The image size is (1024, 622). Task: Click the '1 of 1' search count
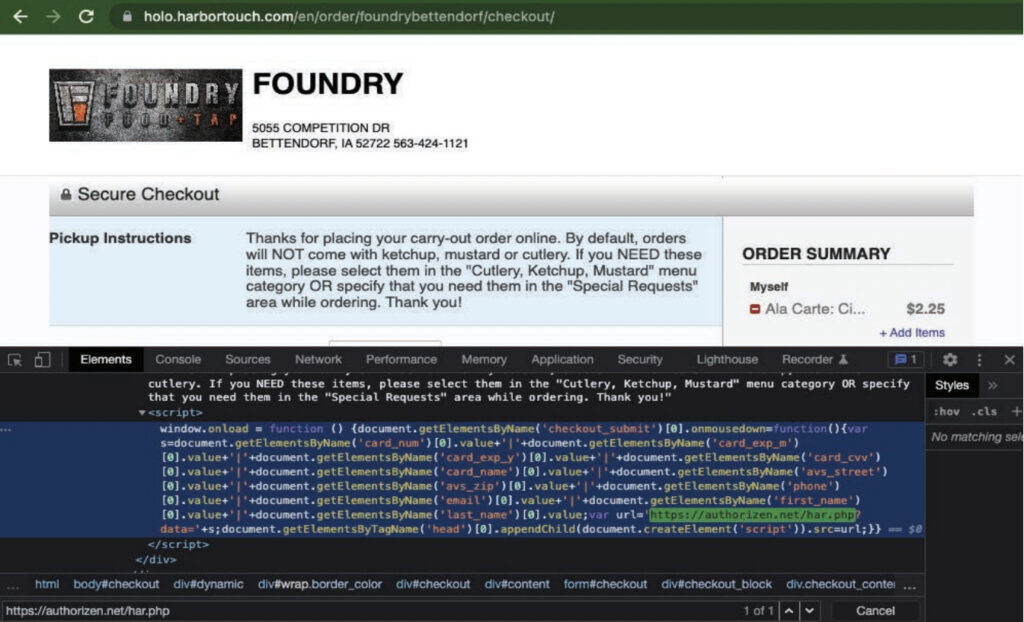(758, 611)
